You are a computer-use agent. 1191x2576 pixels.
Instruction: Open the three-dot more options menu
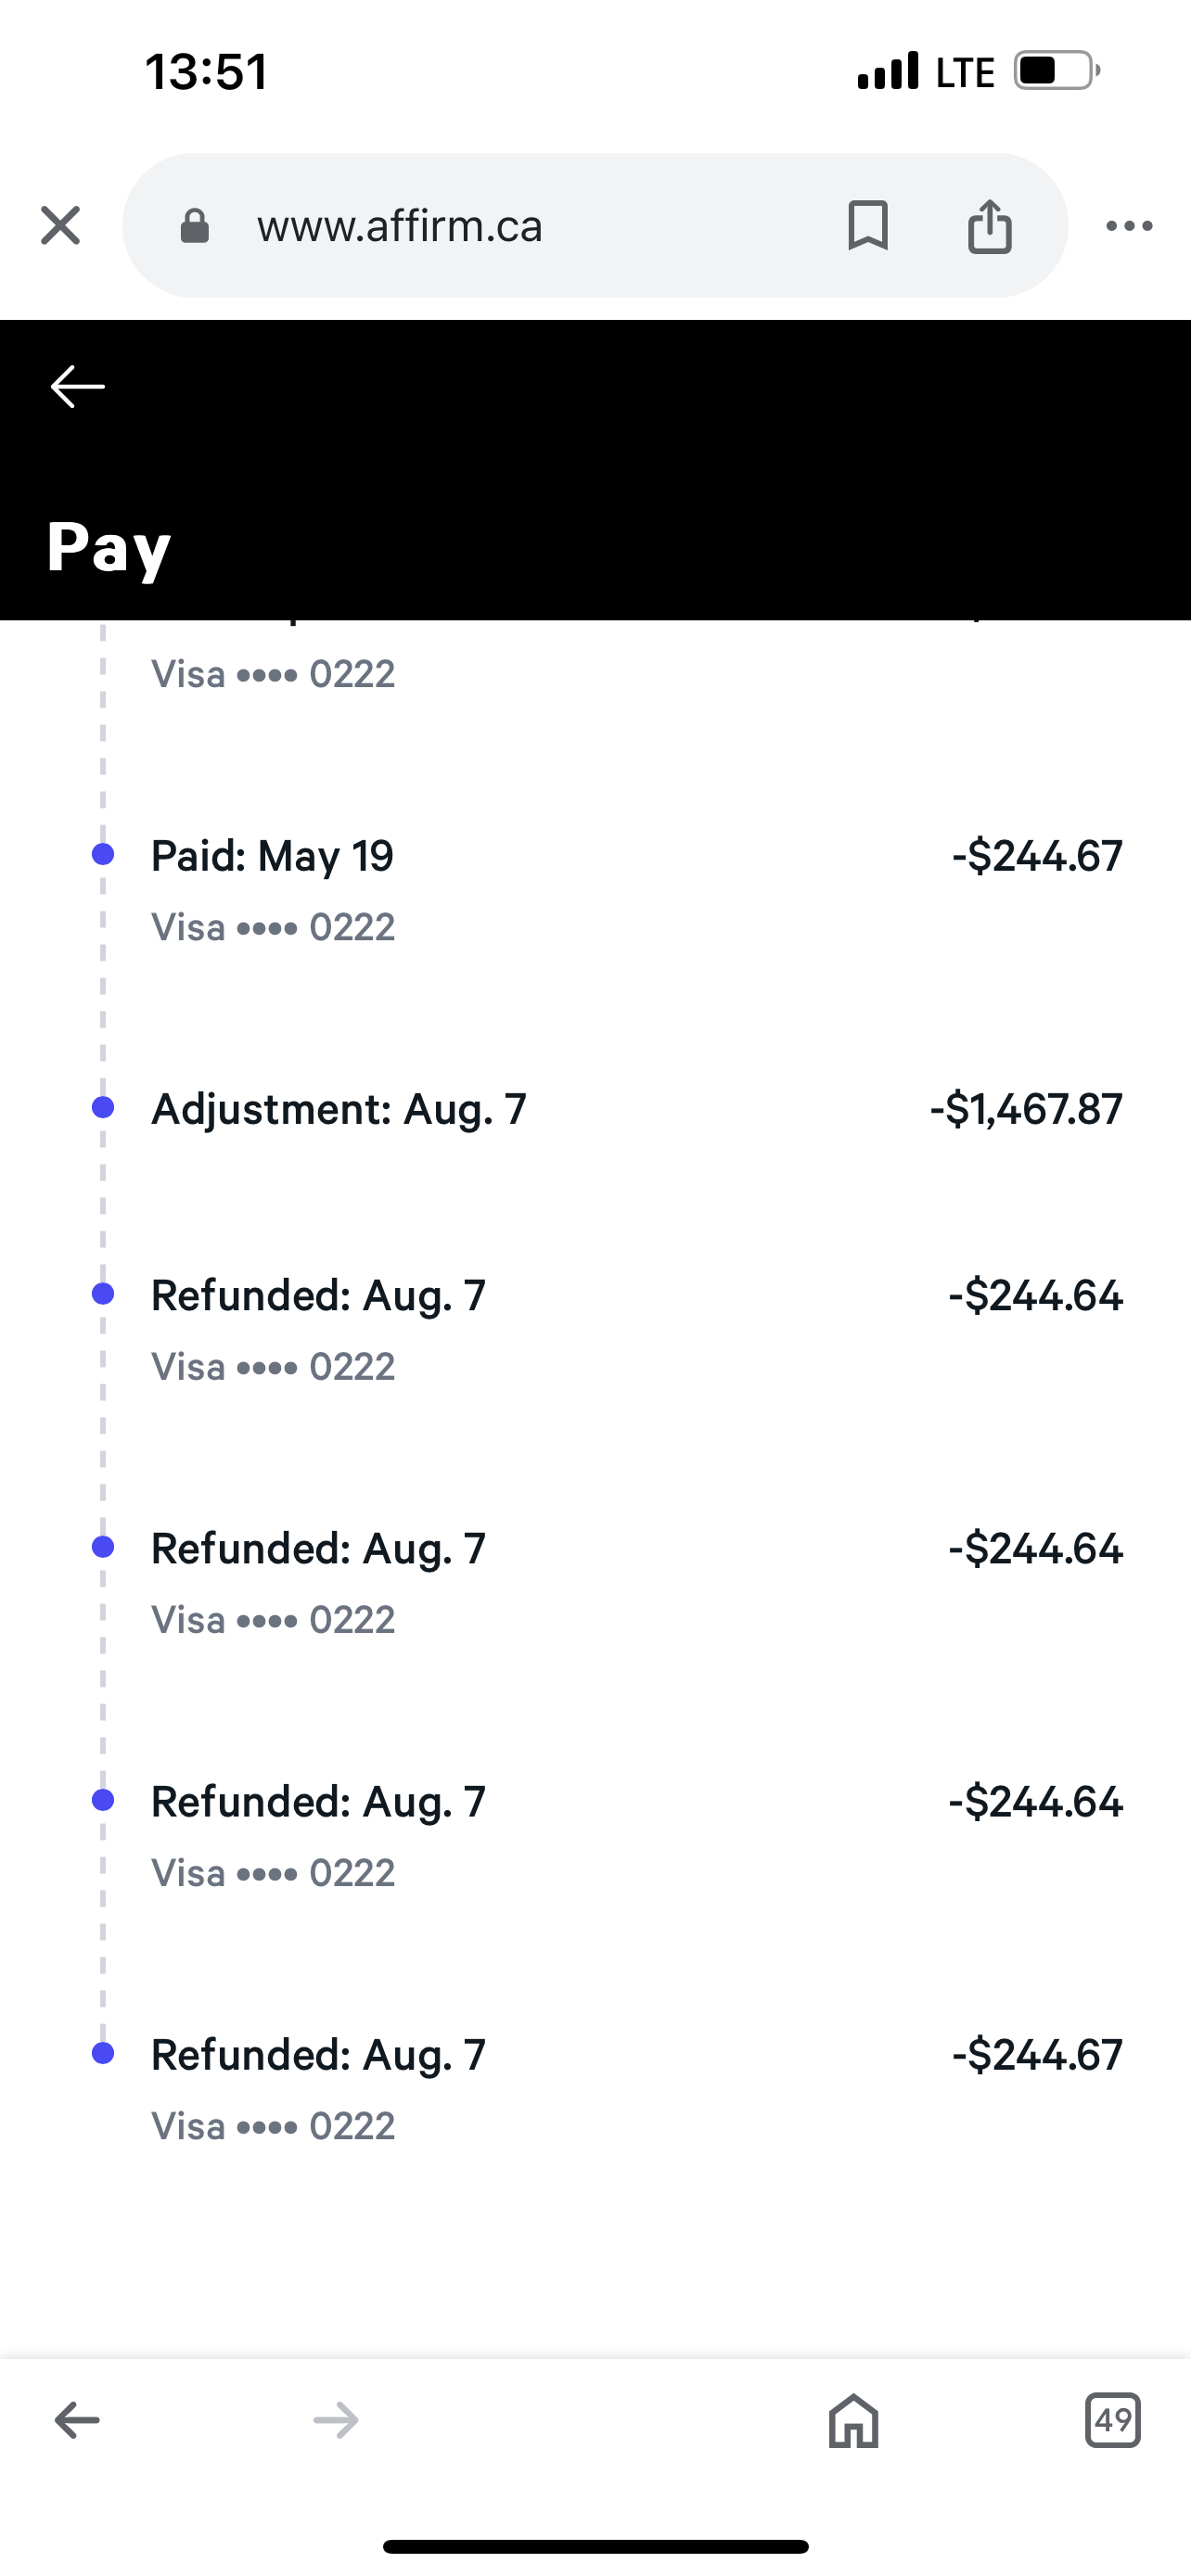[1129, 226]
